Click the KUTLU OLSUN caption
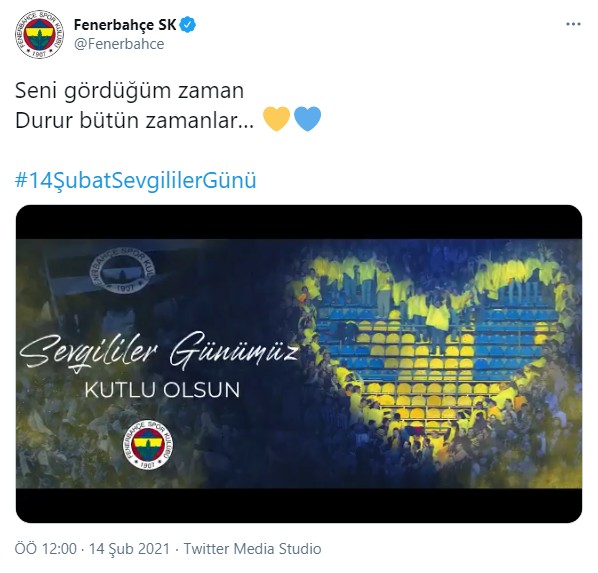The image size is (598, 573). pyautogui.click(x=162, y=390)
